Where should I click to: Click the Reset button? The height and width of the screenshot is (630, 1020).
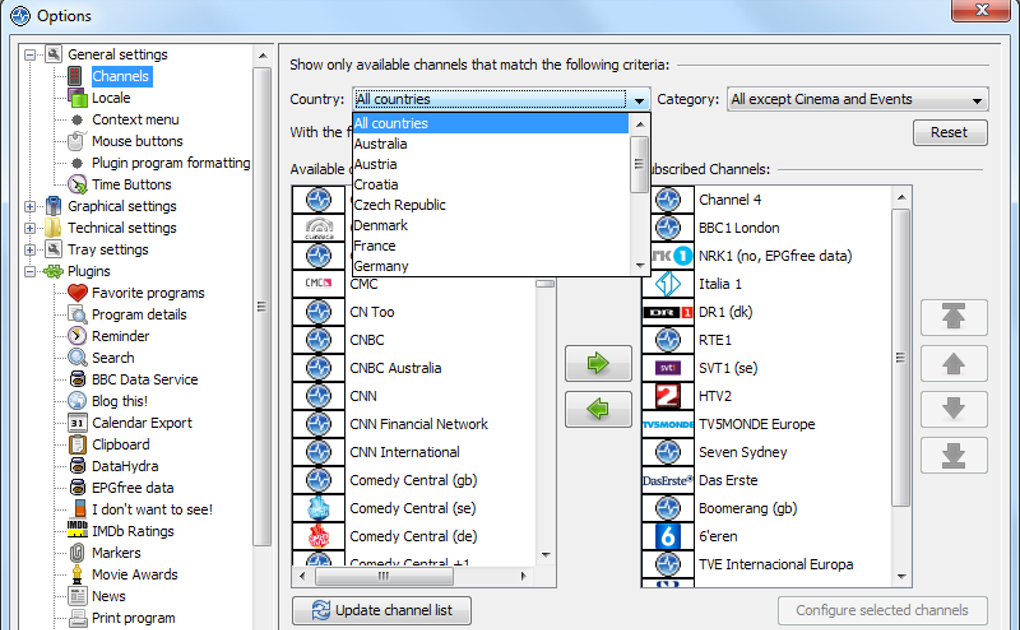click(x=950, y=133)
